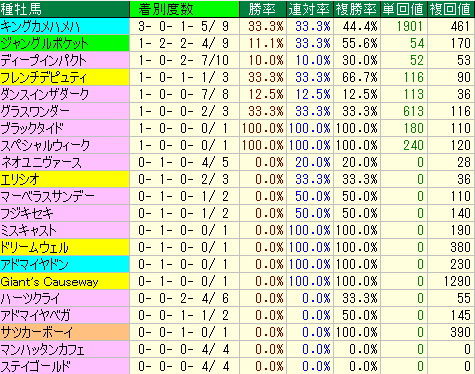The width and height of the screenshot is (475, 374).
Task: Sort by the 単回値 column header
Action: point(403,9)
